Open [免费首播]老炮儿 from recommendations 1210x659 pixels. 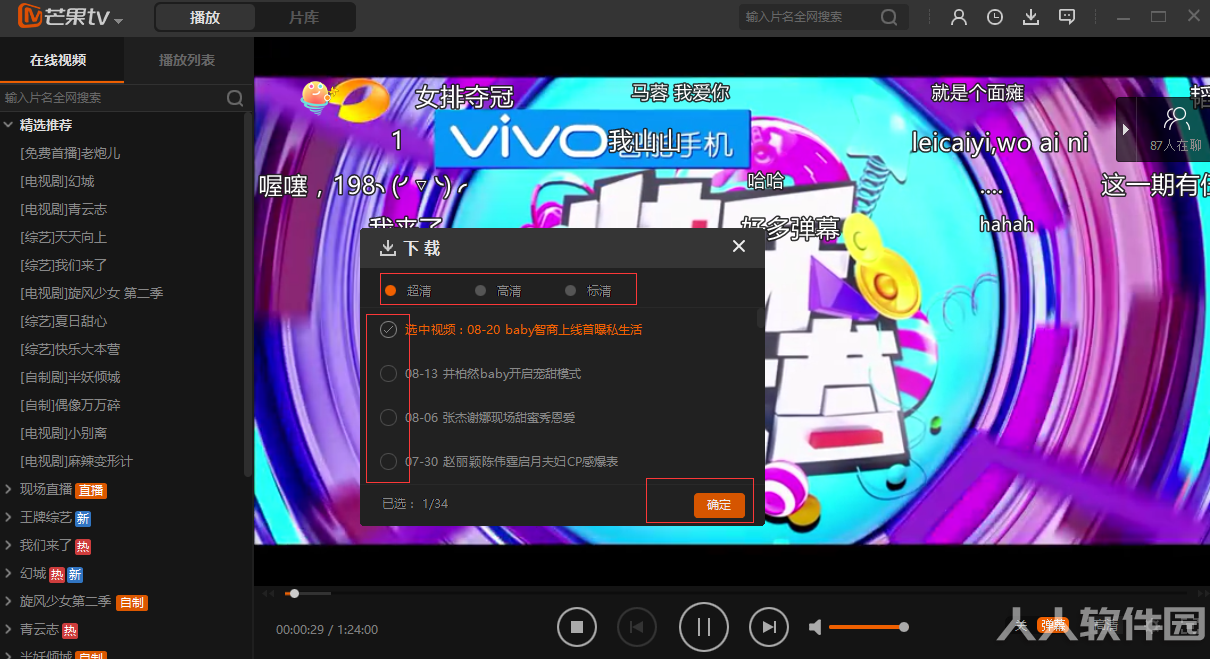point(70,153)
